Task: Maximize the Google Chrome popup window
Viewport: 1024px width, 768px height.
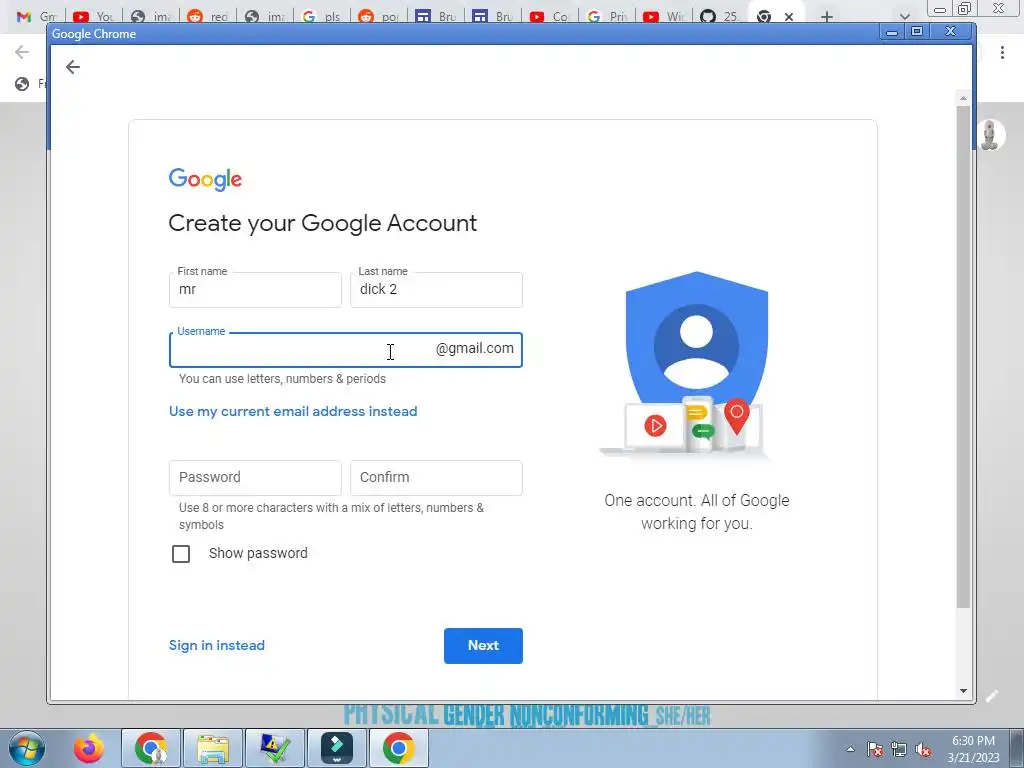Action: pos(917,31)
